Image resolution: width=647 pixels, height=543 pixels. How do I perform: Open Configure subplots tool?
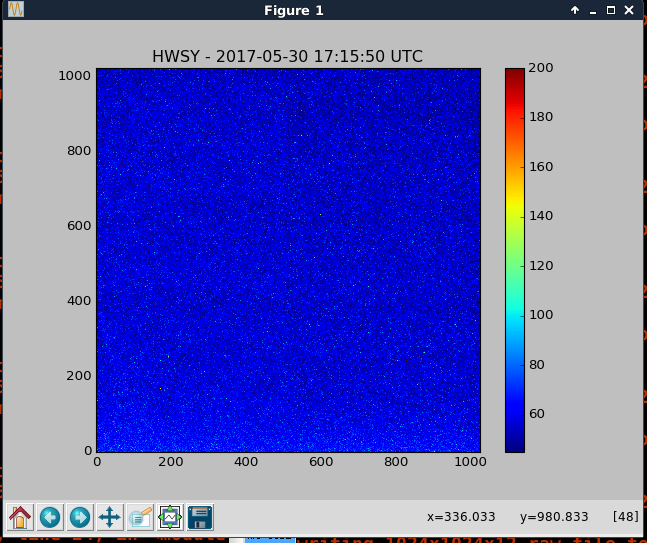(x=170, y=517)
